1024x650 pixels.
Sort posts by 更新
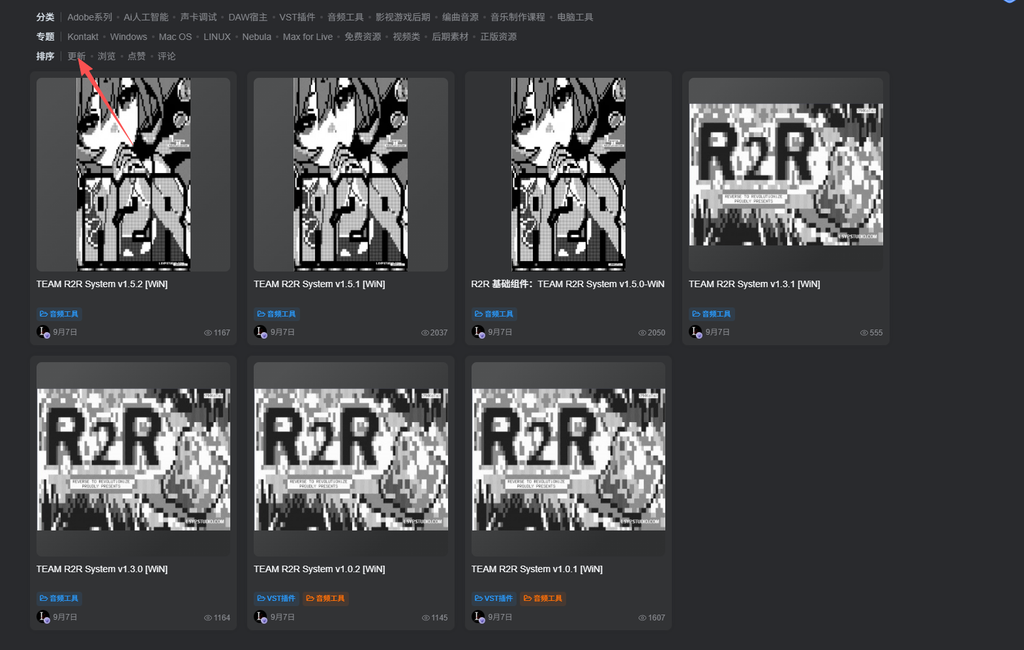[76, 56]
